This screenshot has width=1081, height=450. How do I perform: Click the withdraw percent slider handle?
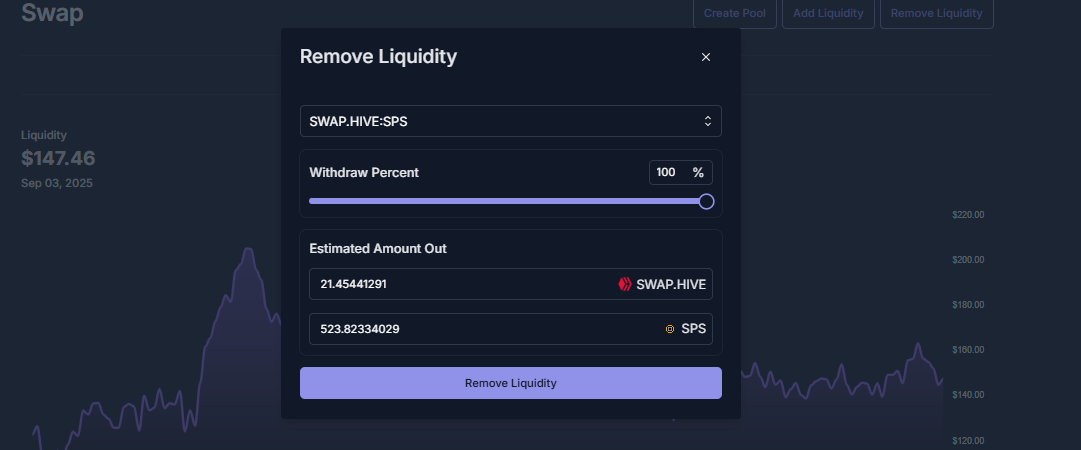[x=706, y=201]
